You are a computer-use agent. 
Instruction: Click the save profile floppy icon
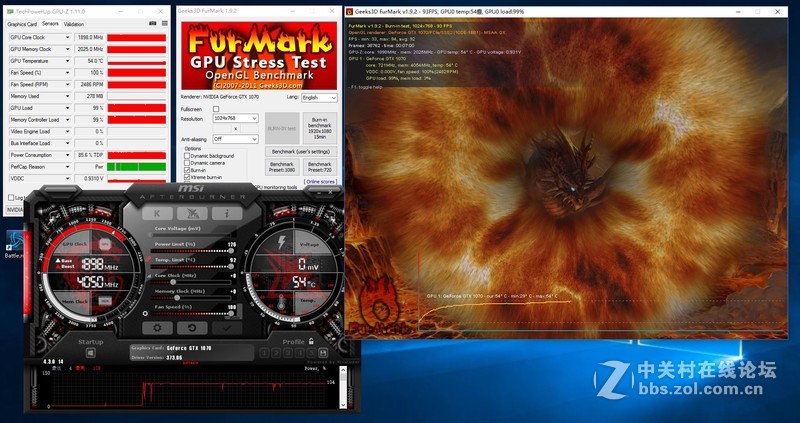pos(323,353)
